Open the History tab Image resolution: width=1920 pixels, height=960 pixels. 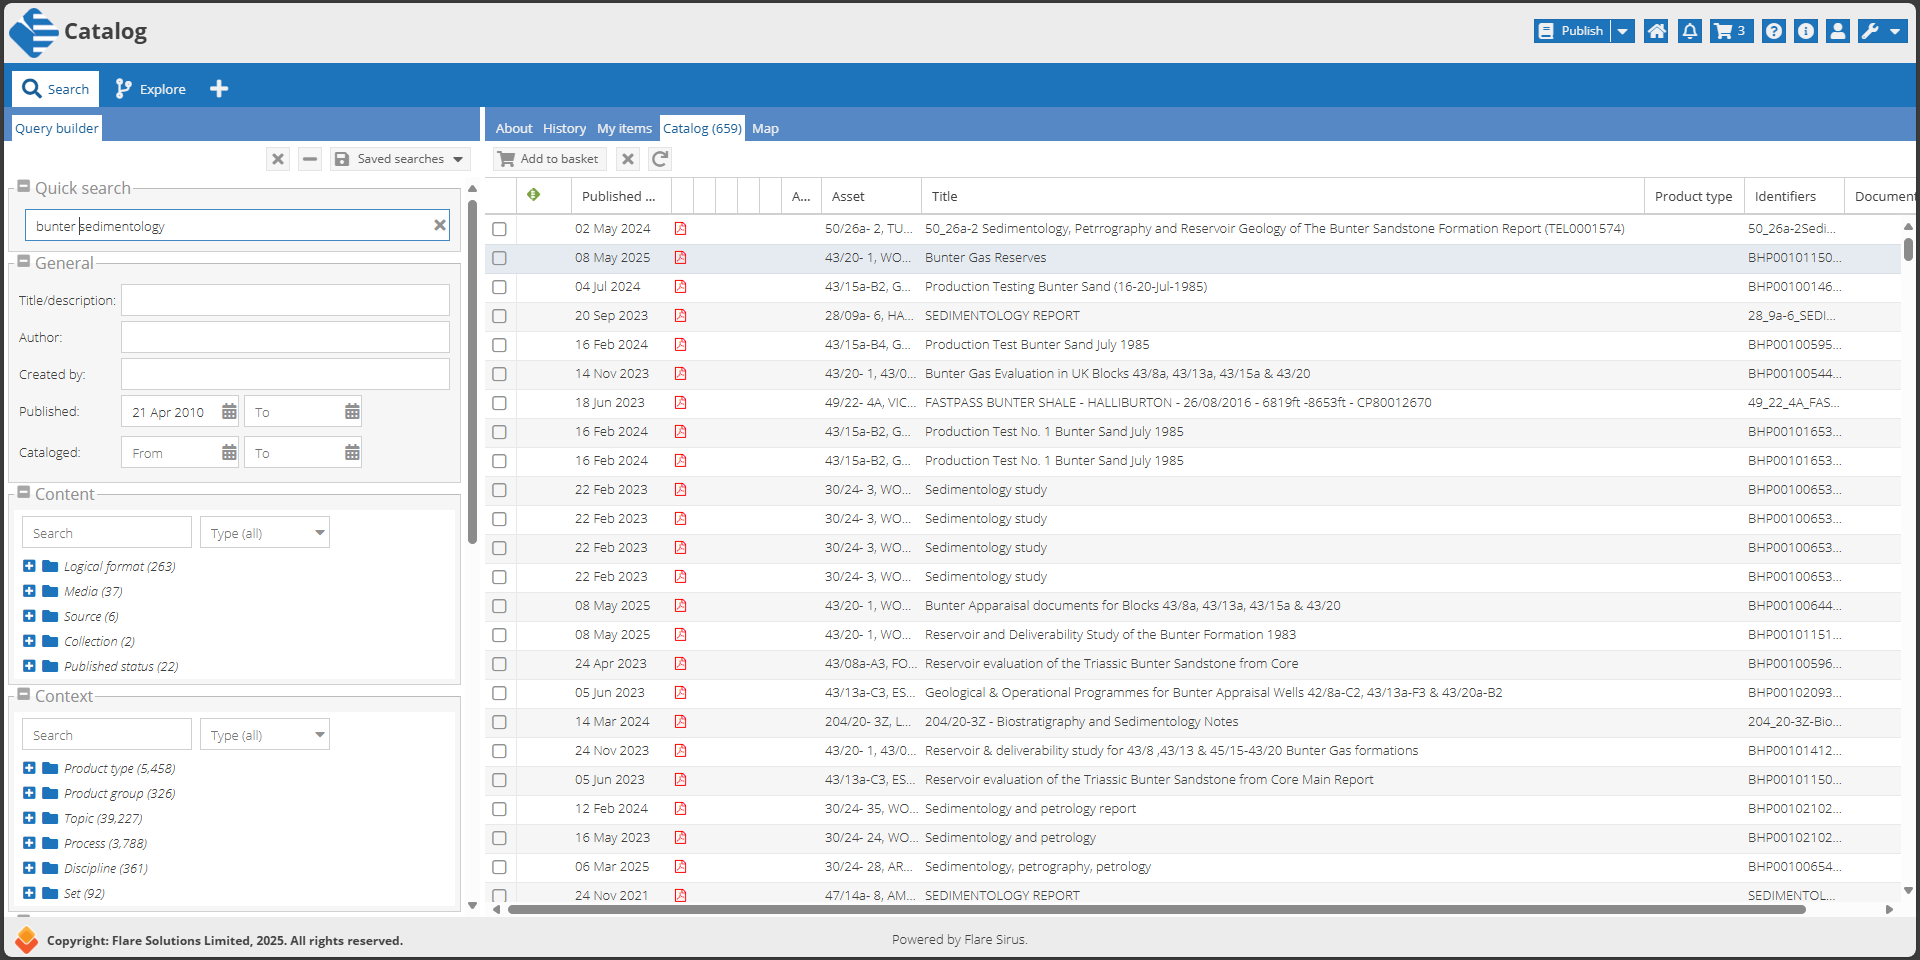(564, 128)
